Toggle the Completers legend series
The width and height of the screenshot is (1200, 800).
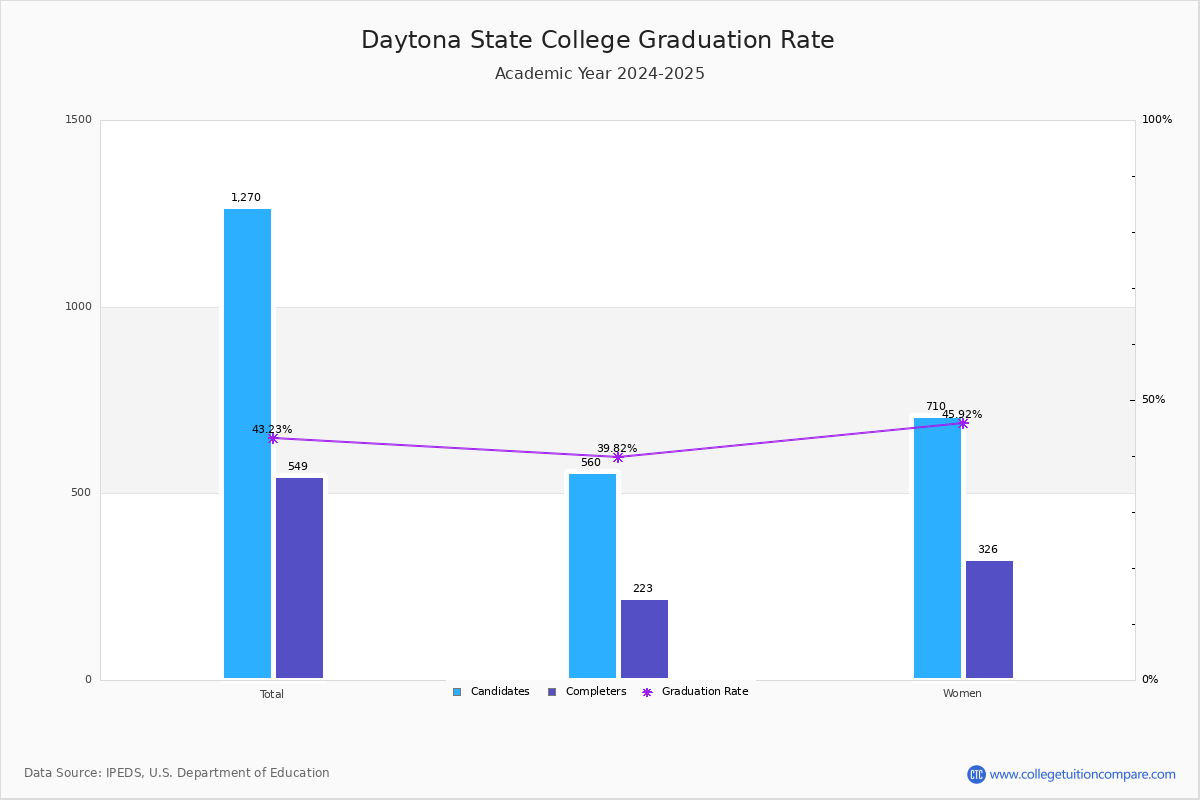(x=595, y=692)
